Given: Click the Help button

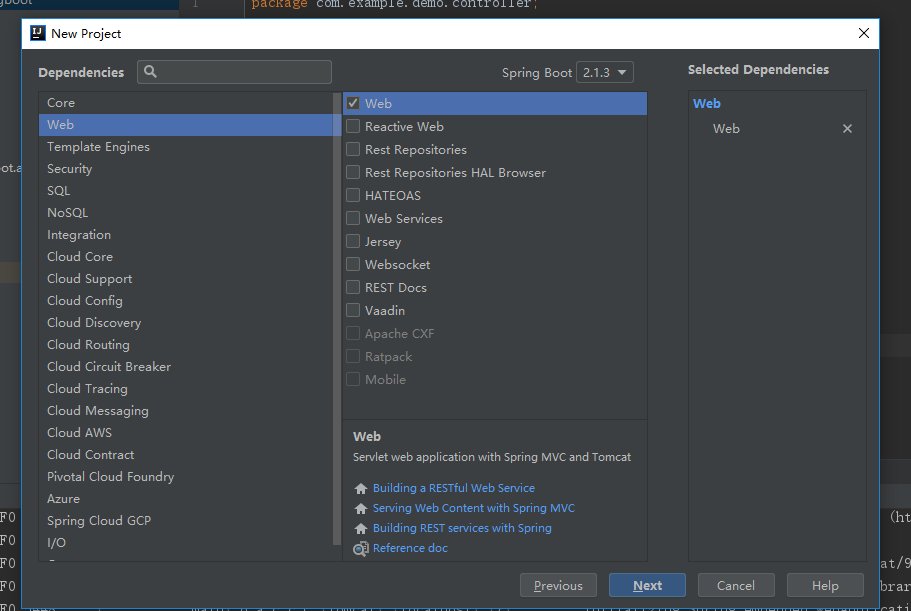Looking at the screenshot, I should 825,585.
